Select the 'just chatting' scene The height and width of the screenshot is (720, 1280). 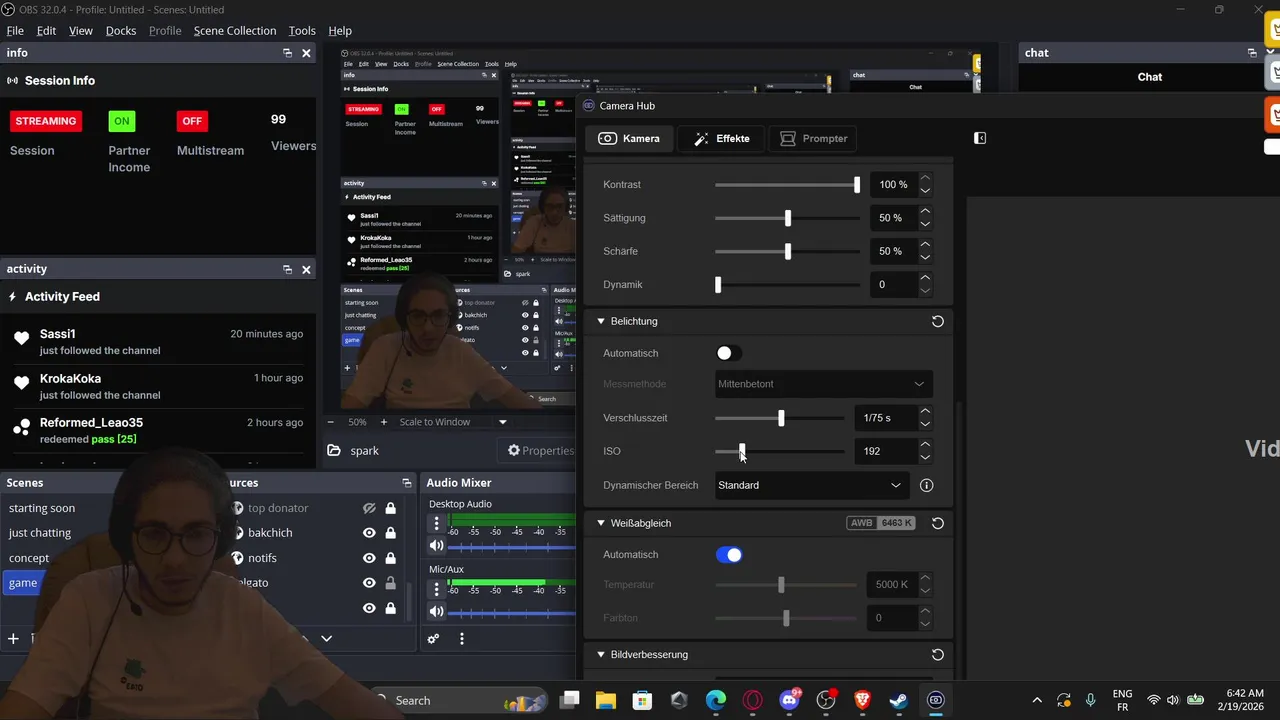coord(40,533)
